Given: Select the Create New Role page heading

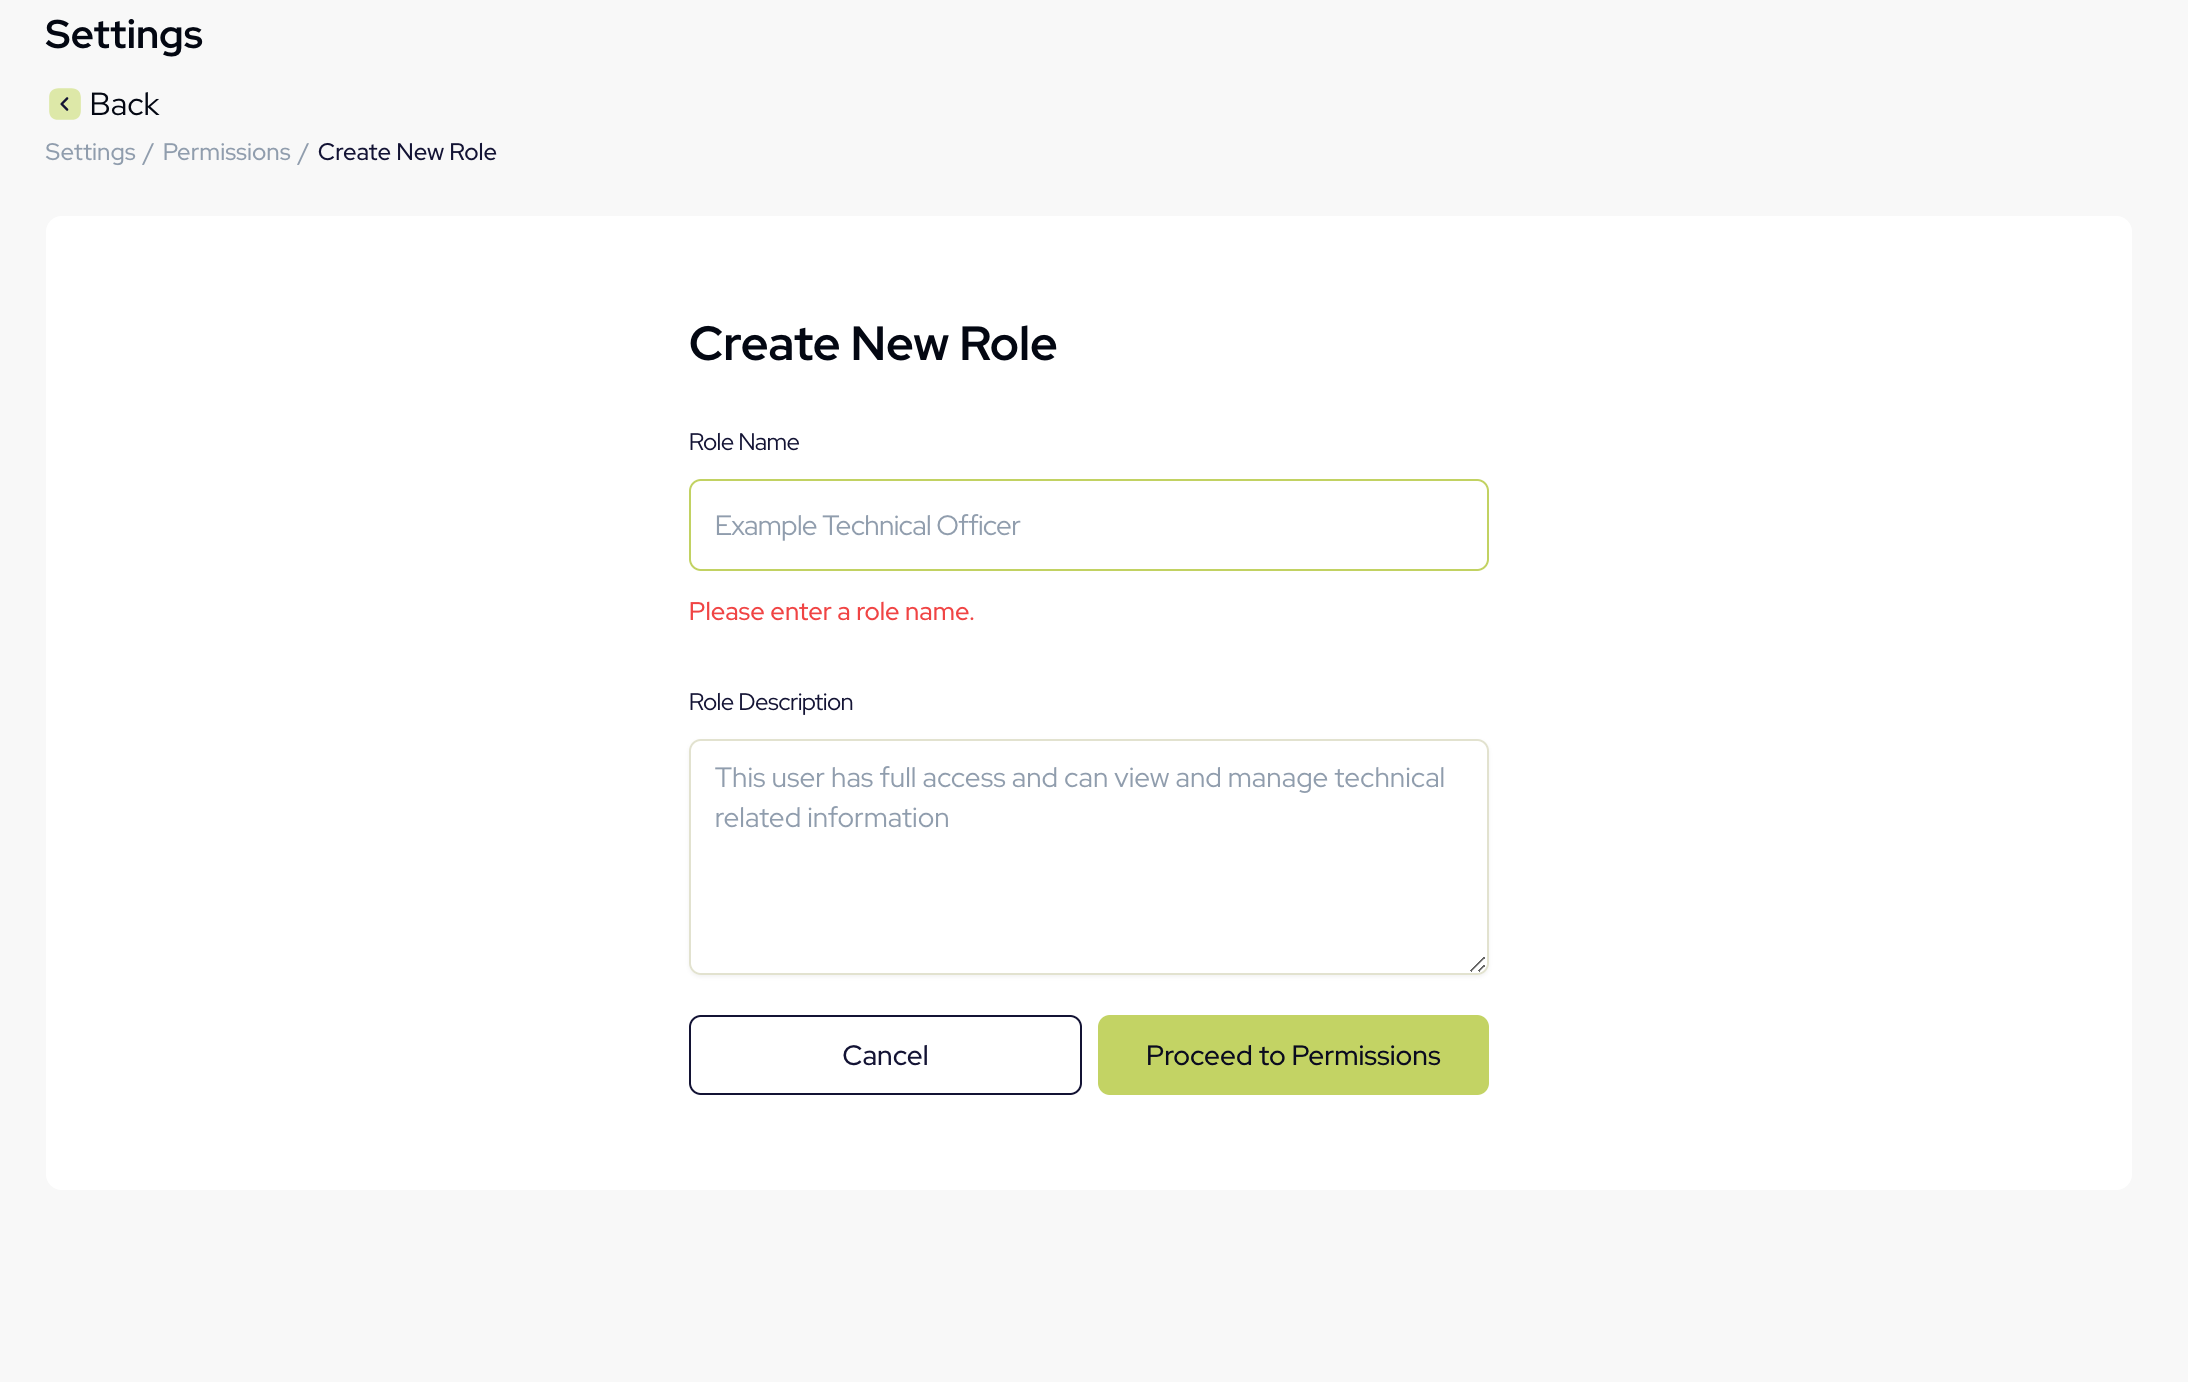Looking at the screenshot, I should pyautogui.click(x=872, y=343).
